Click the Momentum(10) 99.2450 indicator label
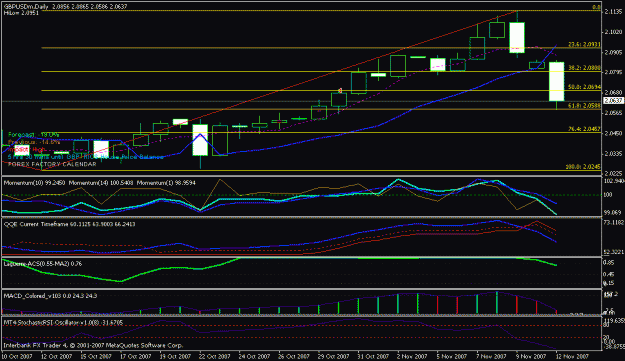 (x=34, y=183)
